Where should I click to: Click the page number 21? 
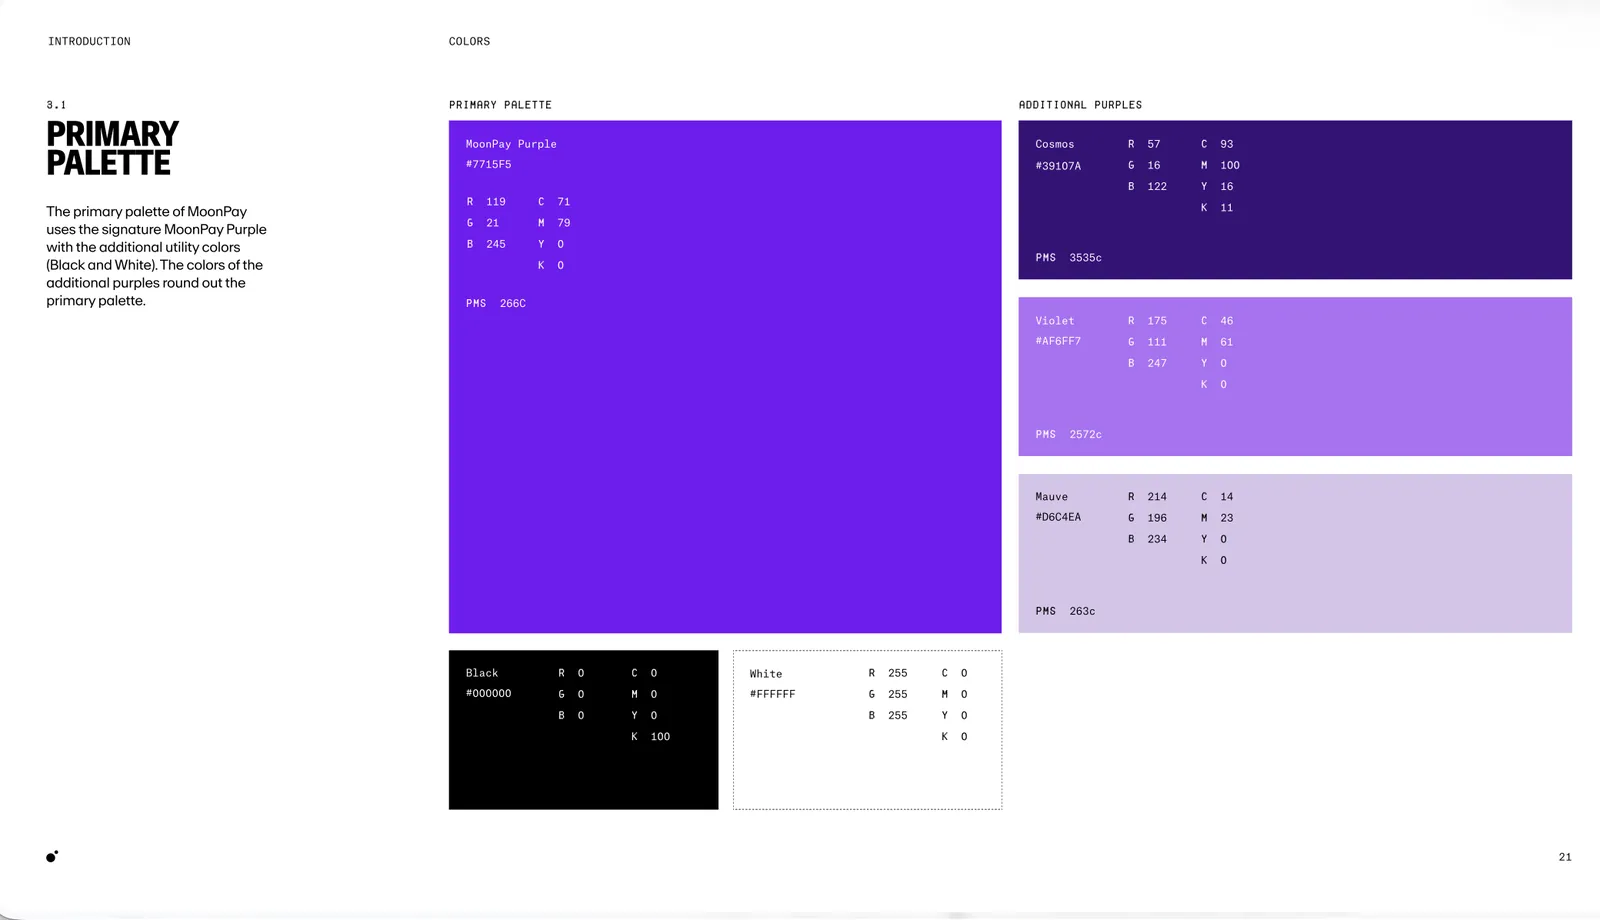tap(1565, 857)
